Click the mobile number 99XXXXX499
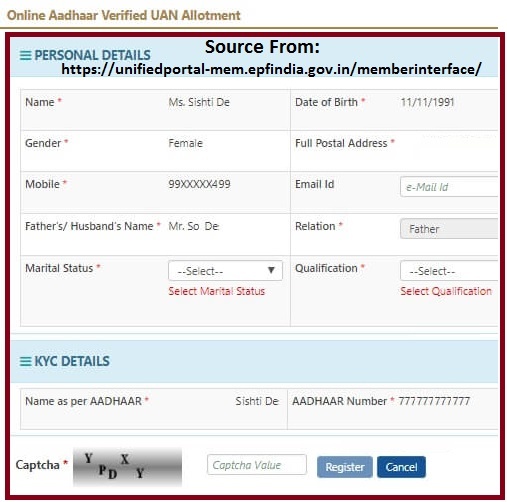 tap(199, 184)
